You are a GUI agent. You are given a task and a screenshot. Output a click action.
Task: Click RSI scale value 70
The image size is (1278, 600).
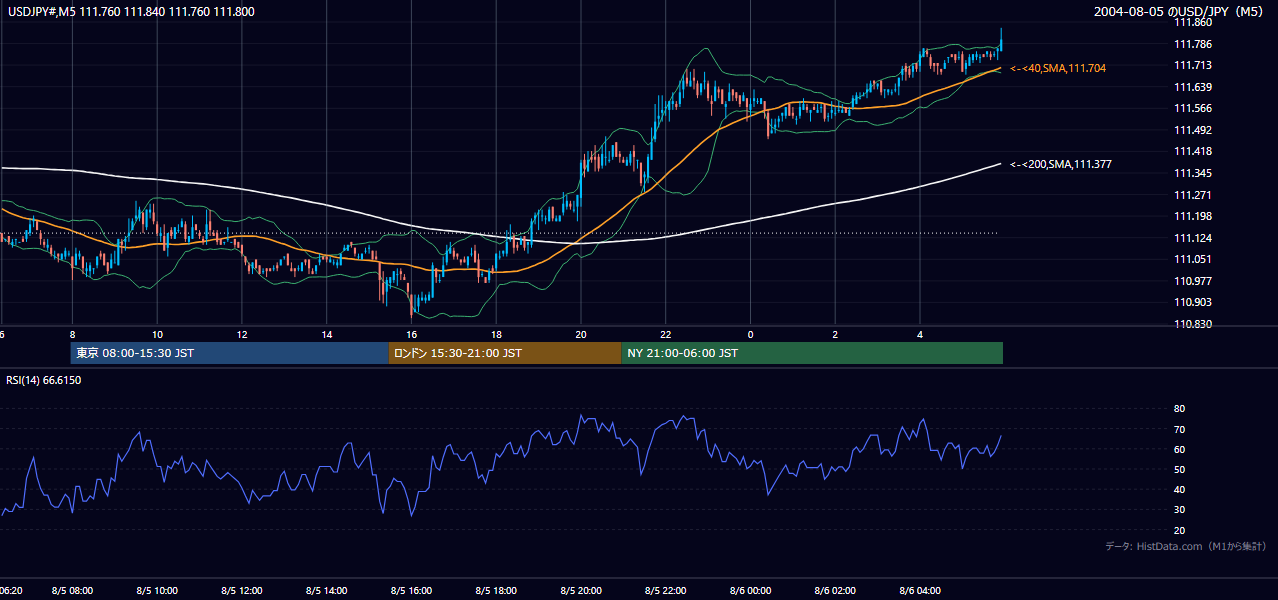1179,429
